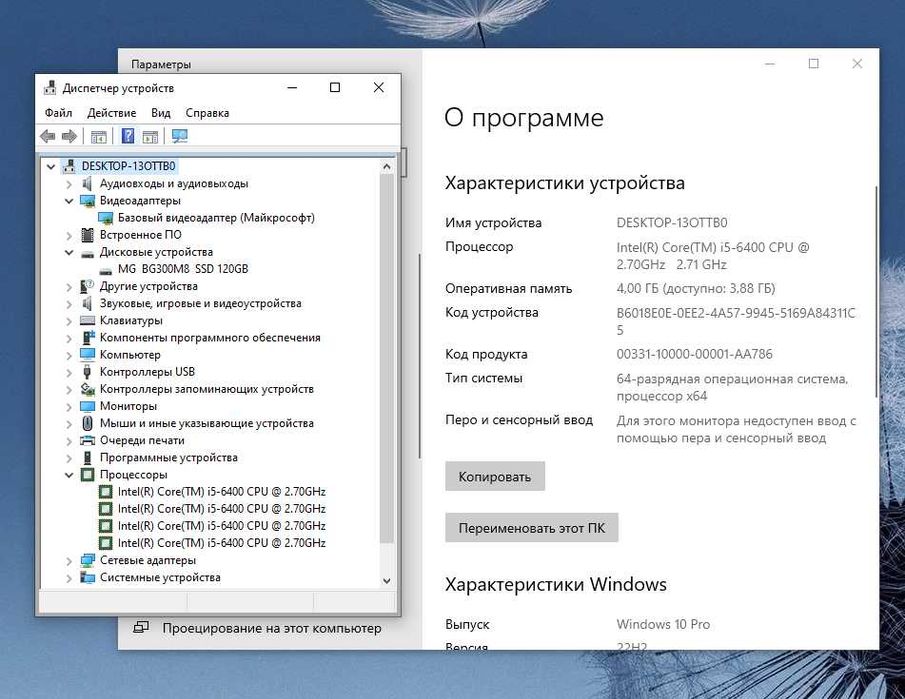Click Переименовать этот ПК button
Image resolution: width=905 pixels, height=699 pixels.
coord(532,528)
